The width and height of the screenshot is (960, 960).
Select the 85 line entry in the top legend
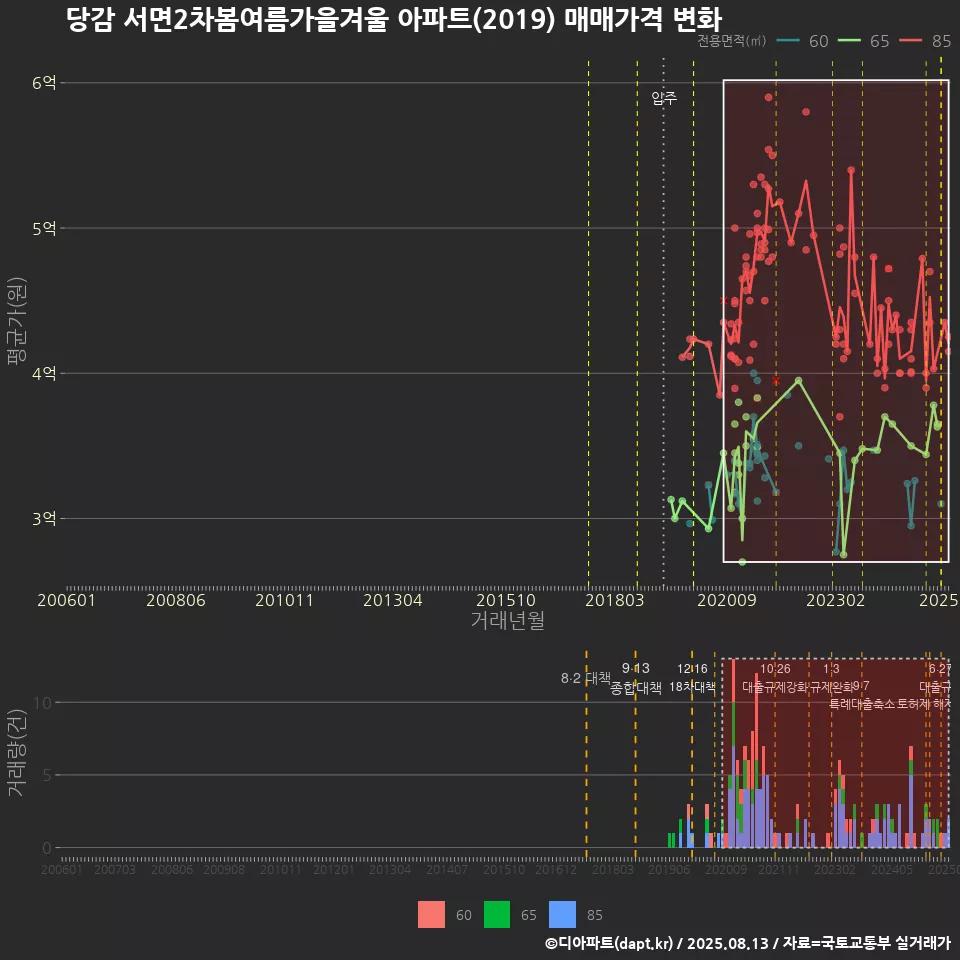(x=925, y=41)
